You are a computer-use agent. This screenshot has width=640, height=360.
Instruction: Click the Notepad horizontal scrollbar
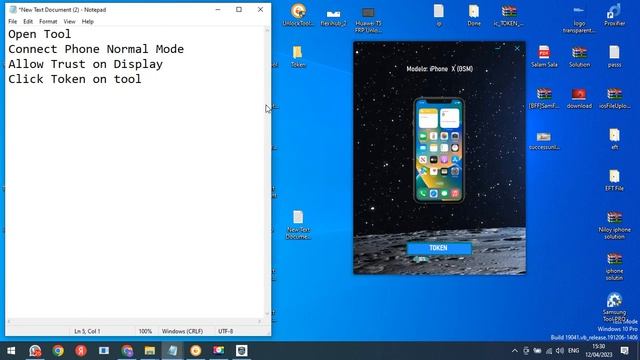135,321
